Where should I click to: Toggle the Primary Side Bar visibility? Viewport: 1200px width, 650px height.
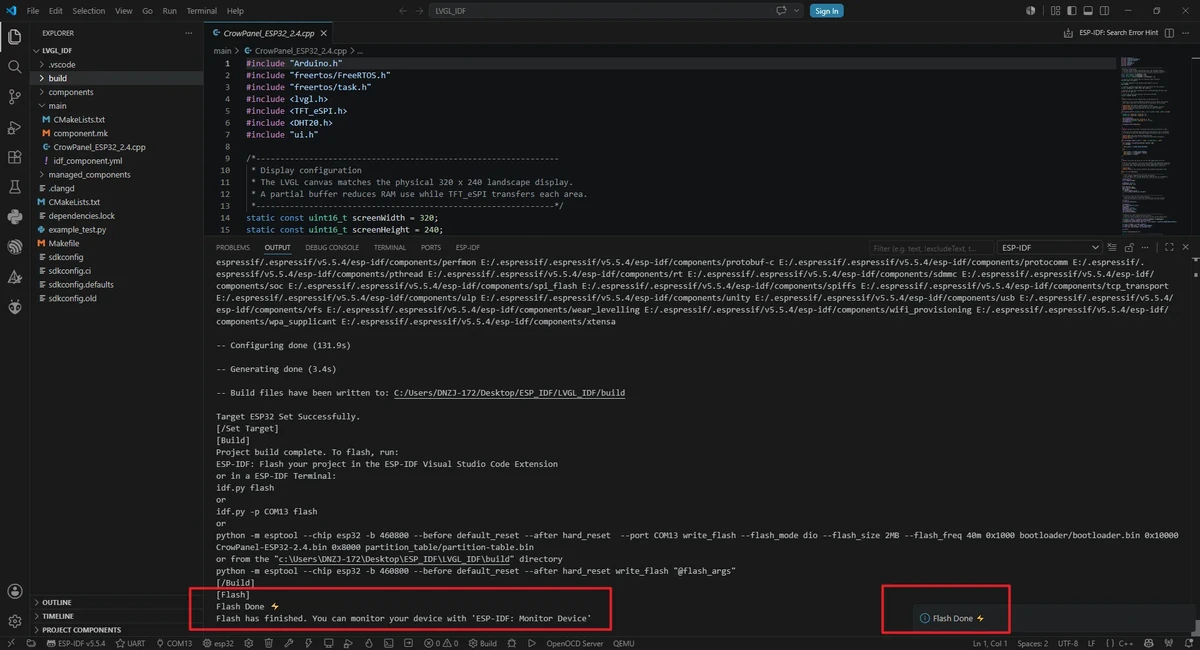pos(1072,11)
